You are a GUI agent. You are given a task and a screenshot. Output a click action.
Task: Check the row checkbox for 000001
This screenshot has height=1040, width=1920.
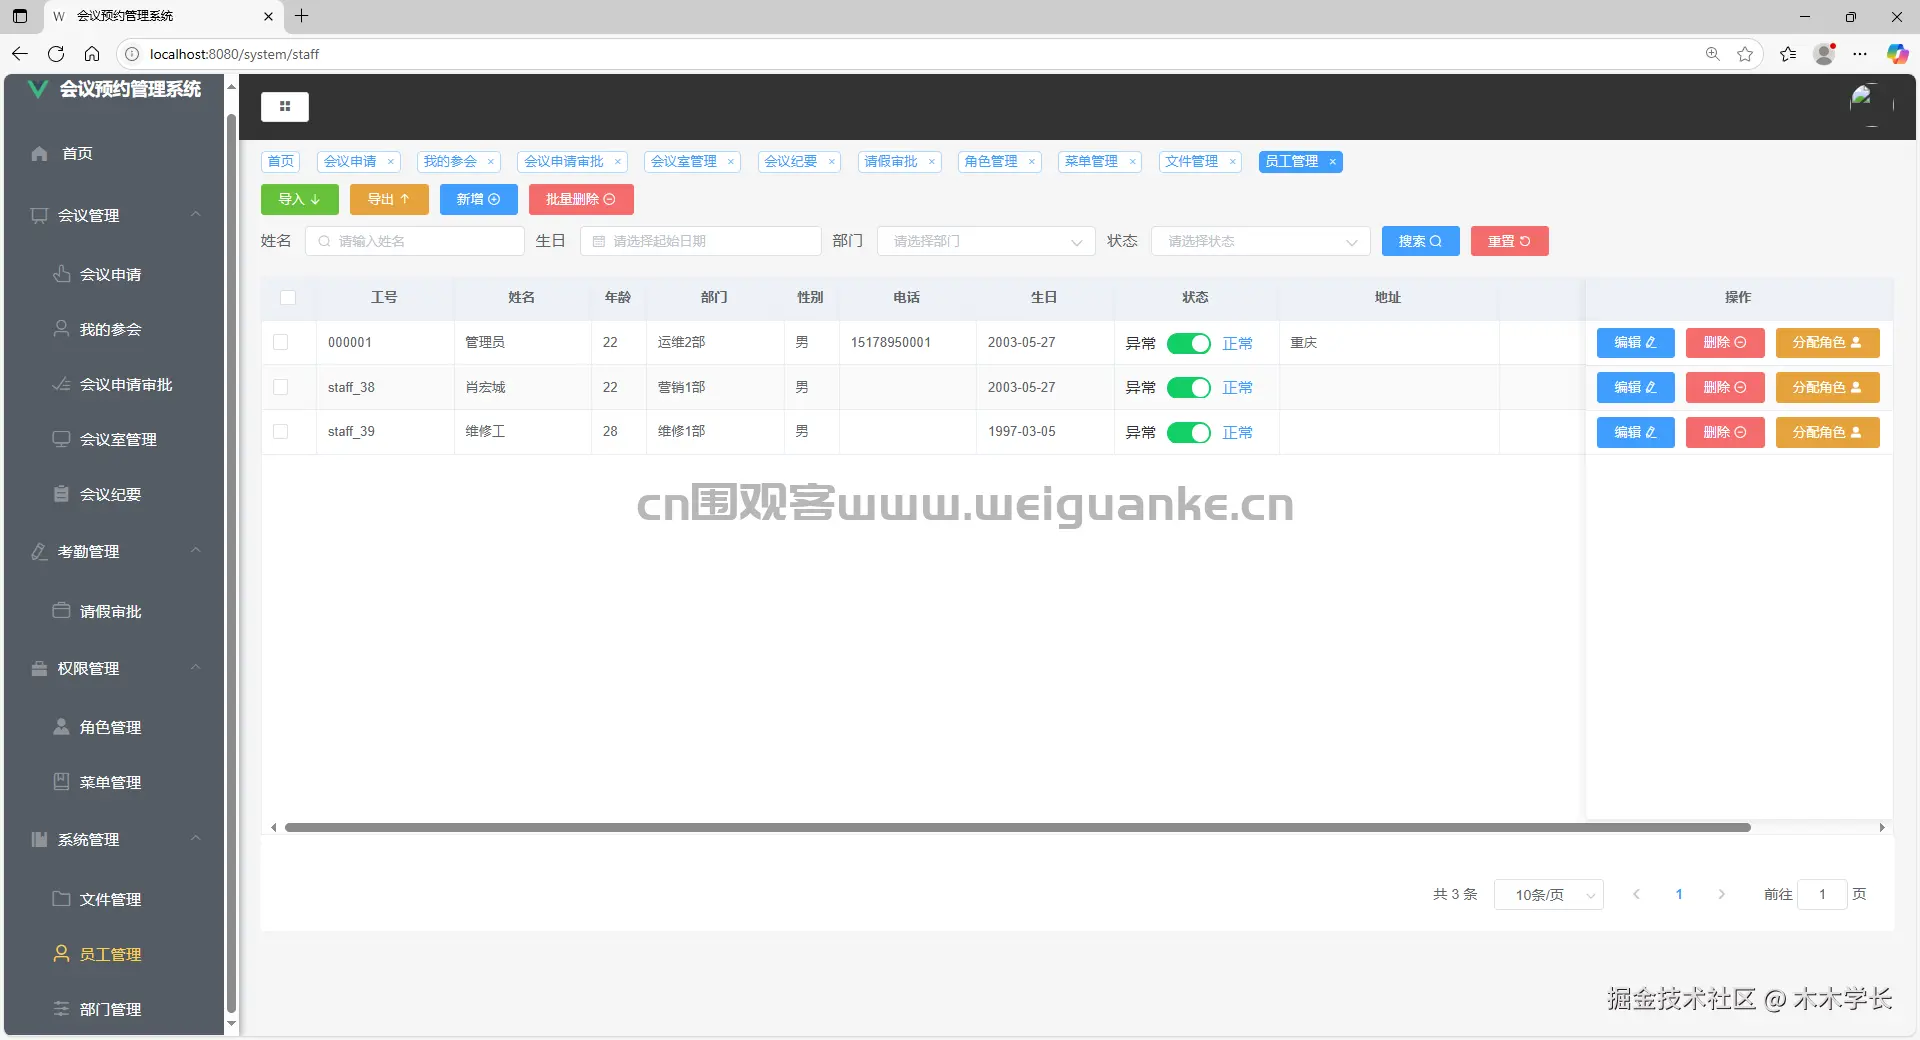[280, 342]
